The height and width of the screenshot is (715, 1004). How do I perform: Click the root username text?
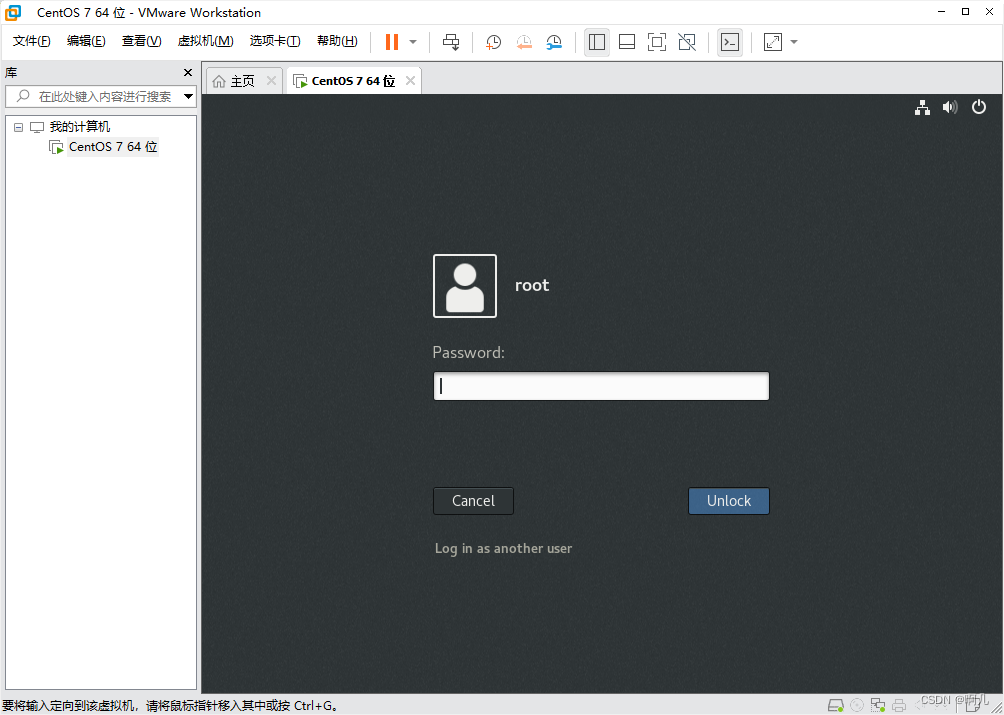click(x=532, y=285)
